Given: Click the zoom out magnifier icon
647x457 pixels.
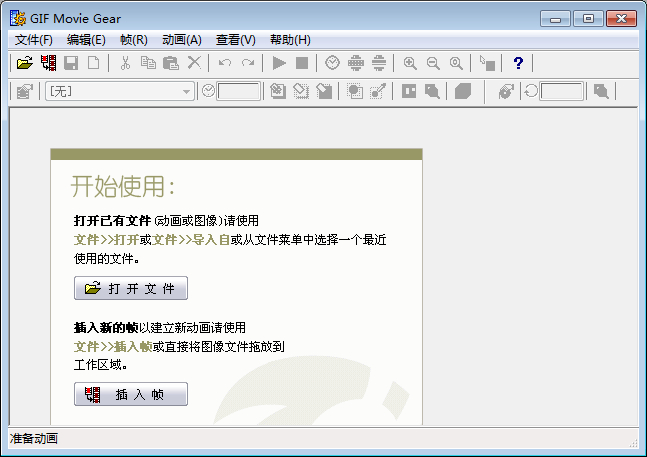Looking at the screenshot, I should pos(433,63).
